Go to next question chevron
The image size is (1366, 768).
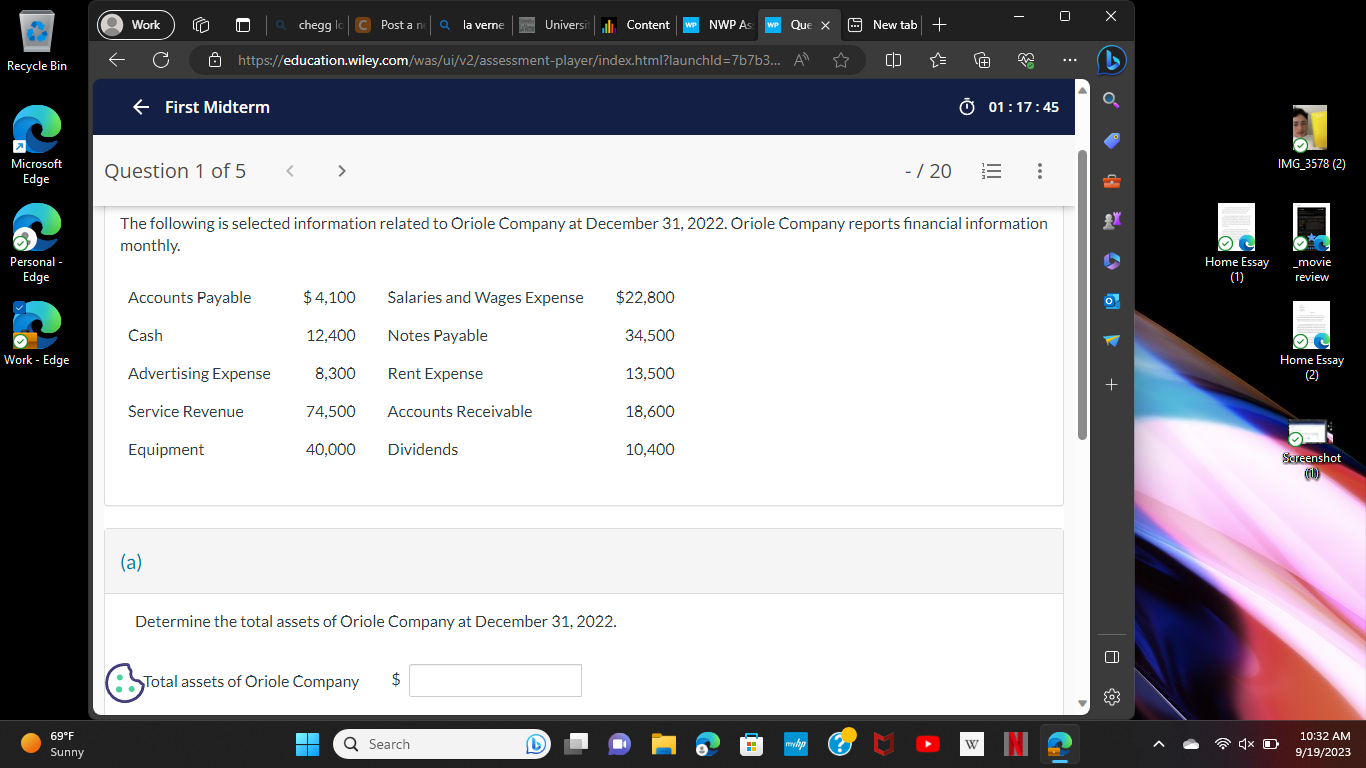point(341,171)
